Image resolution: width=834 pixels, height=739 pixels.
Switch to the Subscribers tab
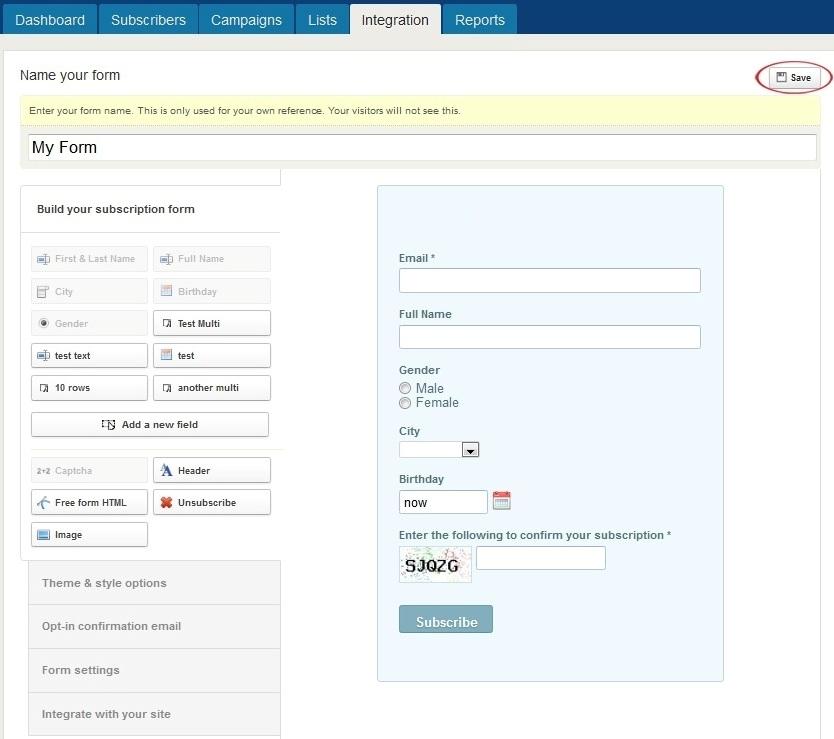[x=148, y=20]
